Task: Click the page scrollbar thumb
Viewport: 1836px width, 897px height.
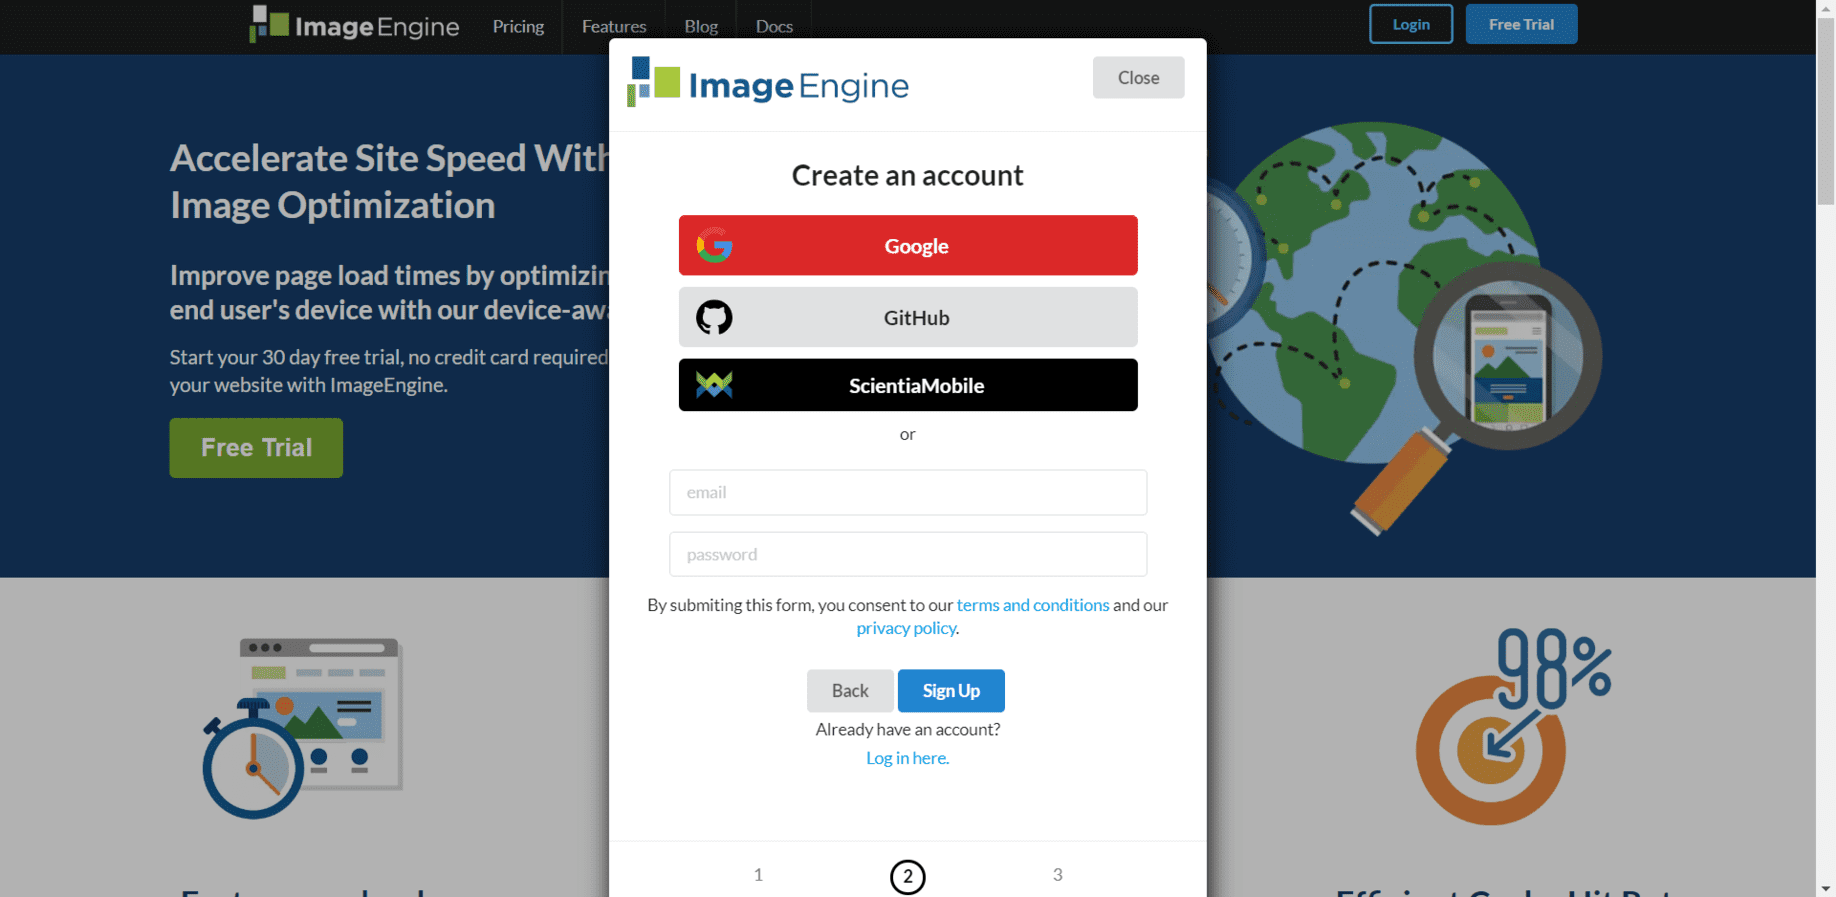Action: [1826, 110]
